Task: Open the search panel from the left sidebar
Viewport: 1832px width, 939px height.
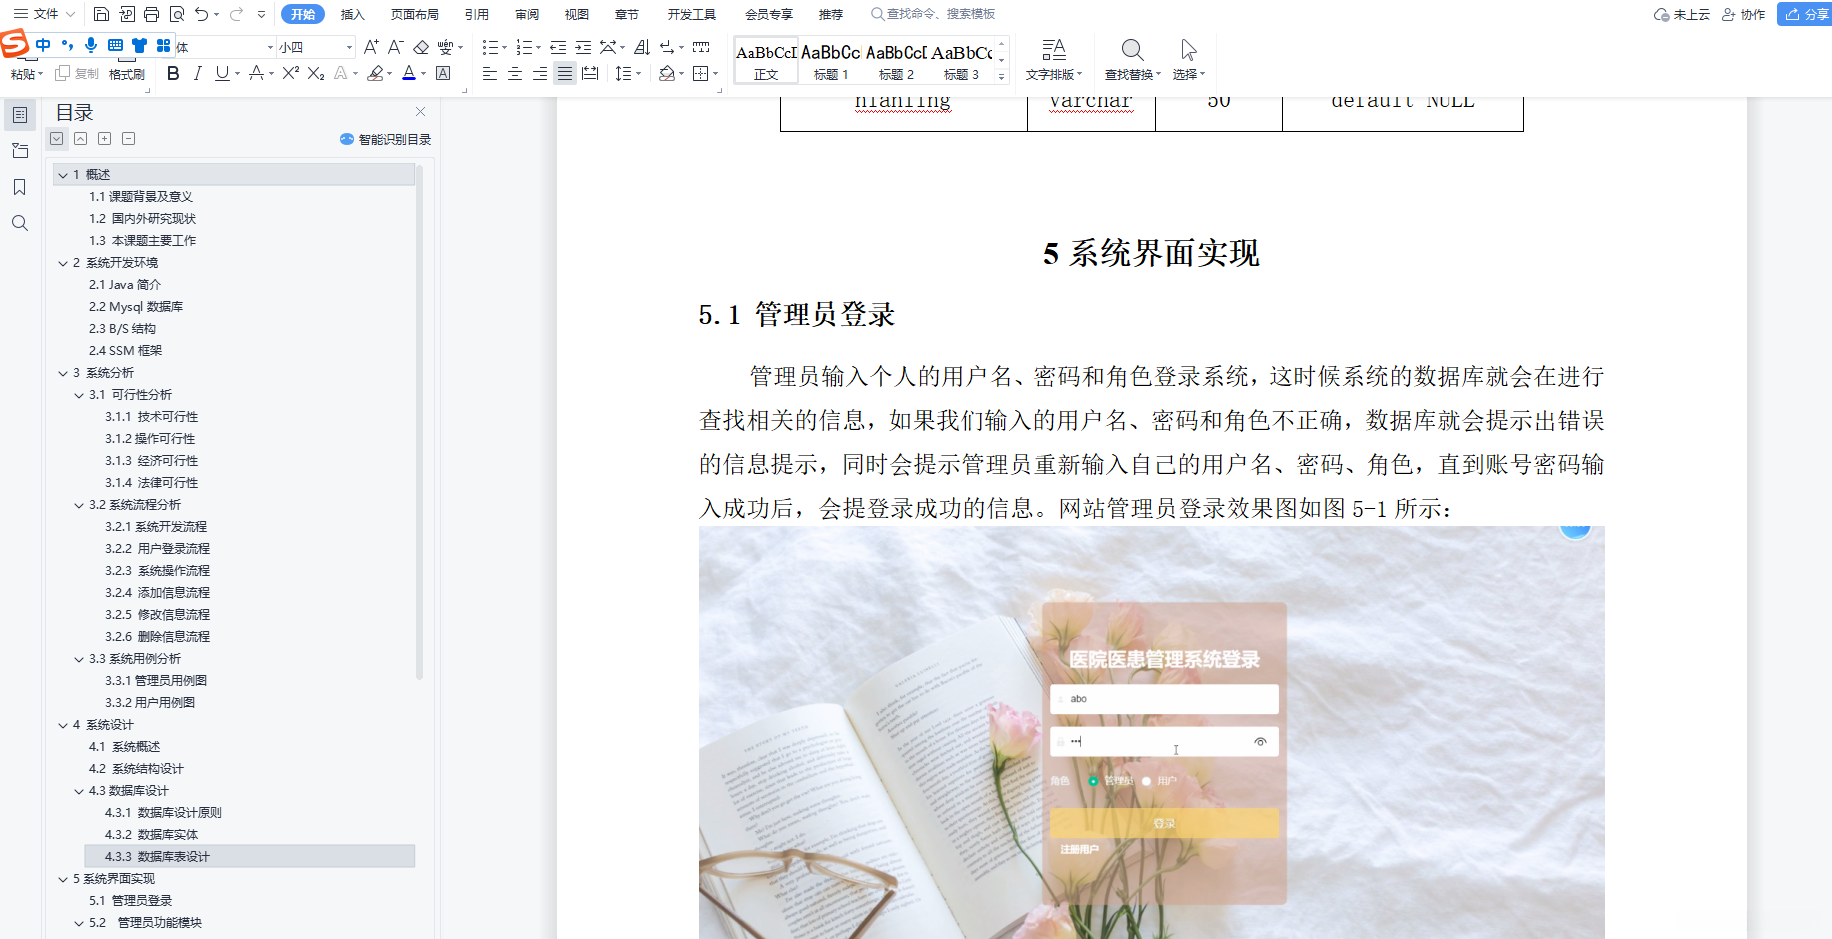Action: pyautogui.click(x=20, y=223)
